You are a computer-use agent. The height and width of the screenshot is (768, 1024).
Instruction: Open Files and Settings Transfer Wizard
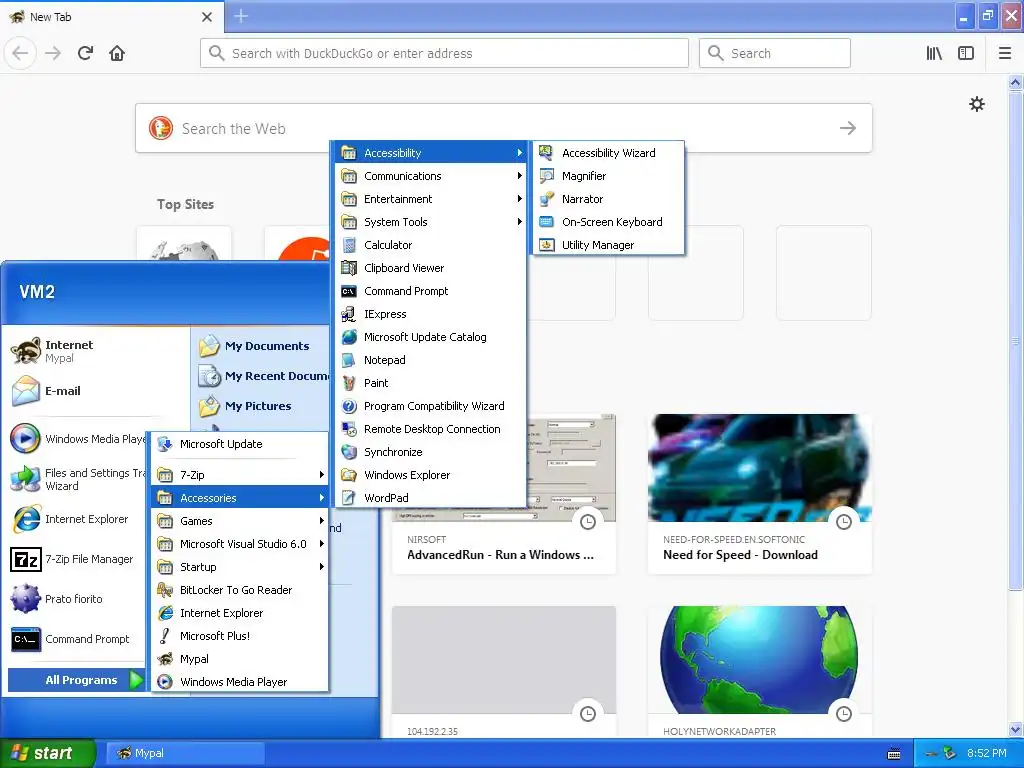click(x=77, y=479)
